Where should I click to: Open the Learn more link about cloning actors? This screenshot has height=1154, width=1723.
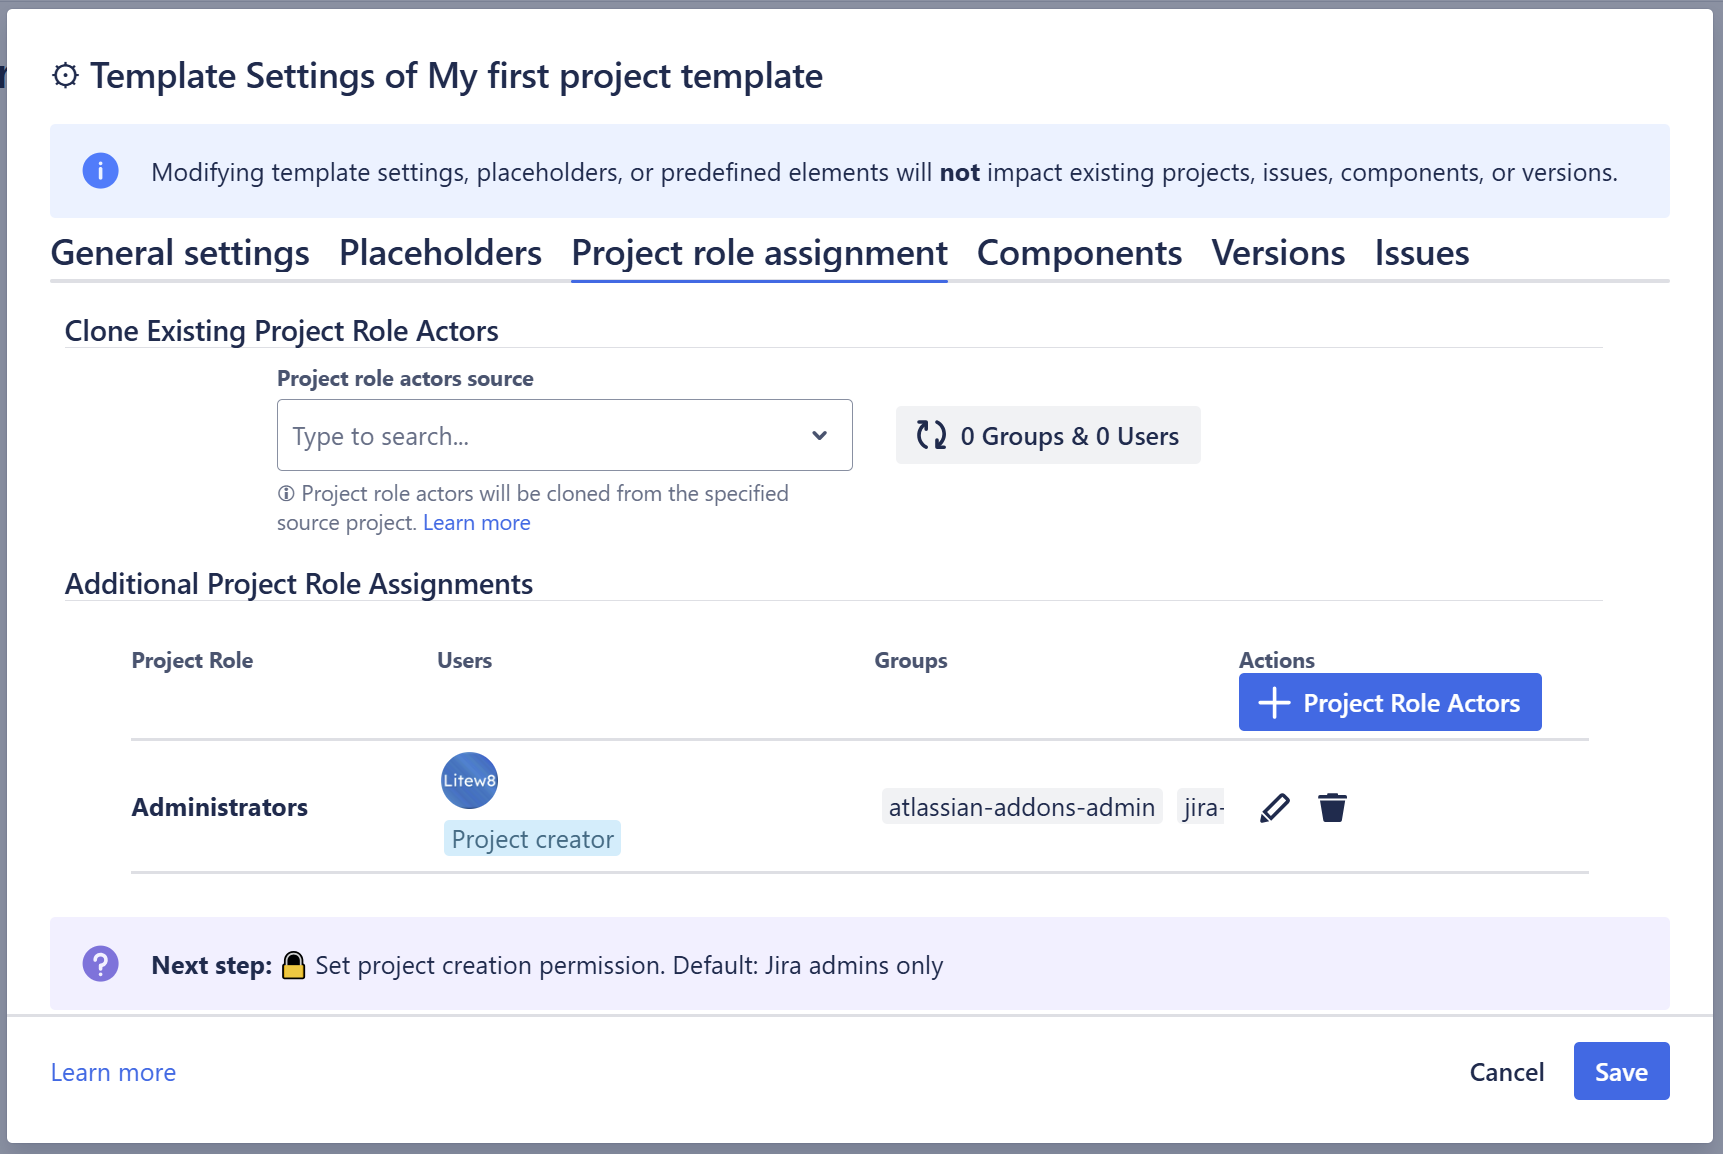(x=476, y=522)
